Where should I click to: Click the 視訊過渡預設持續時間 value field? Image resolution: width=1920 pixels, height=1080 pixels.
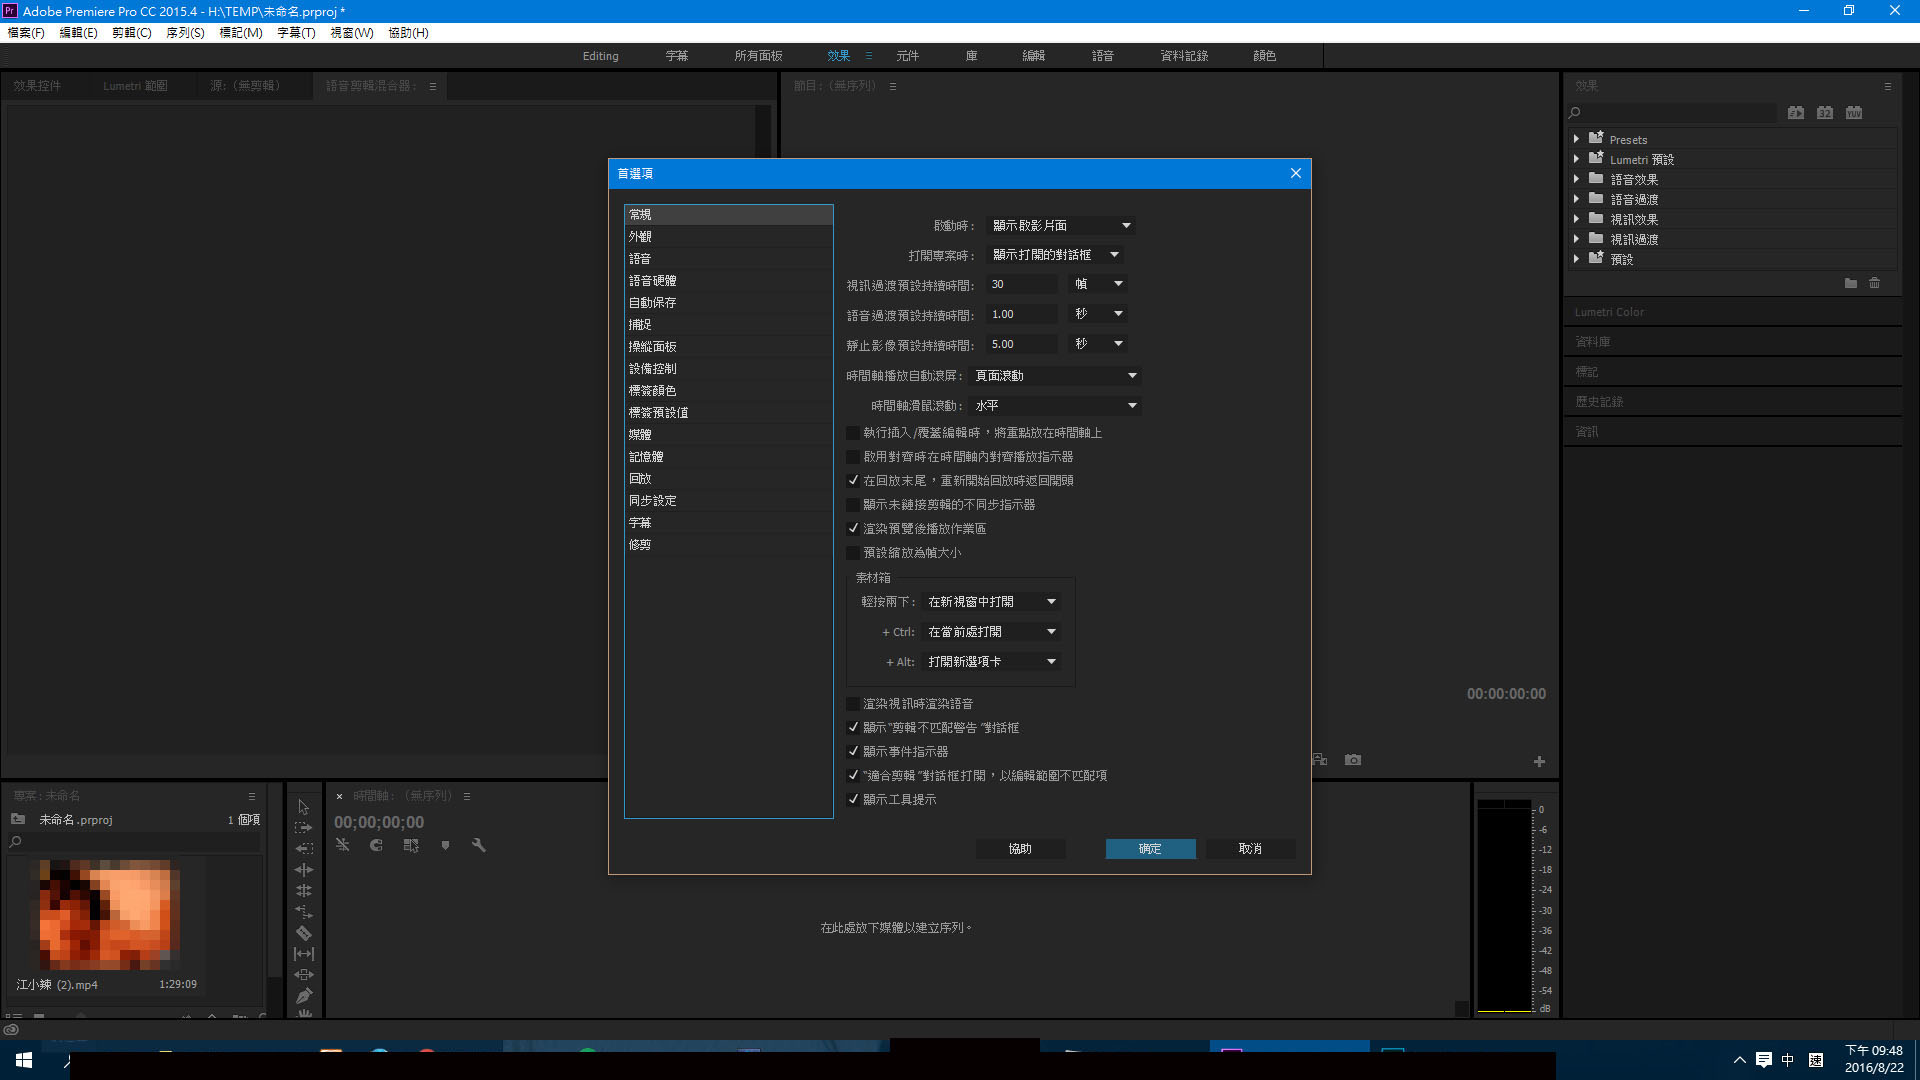tap(1020, 284)
